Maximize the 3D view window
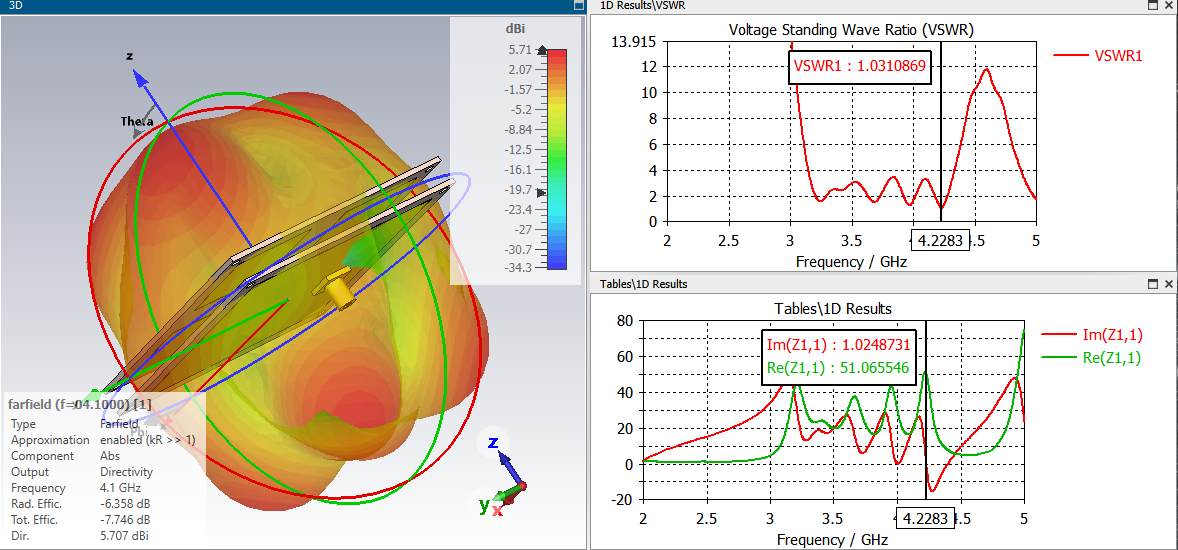The height and width of the screenshot is (550, 1178). point(578,5)
